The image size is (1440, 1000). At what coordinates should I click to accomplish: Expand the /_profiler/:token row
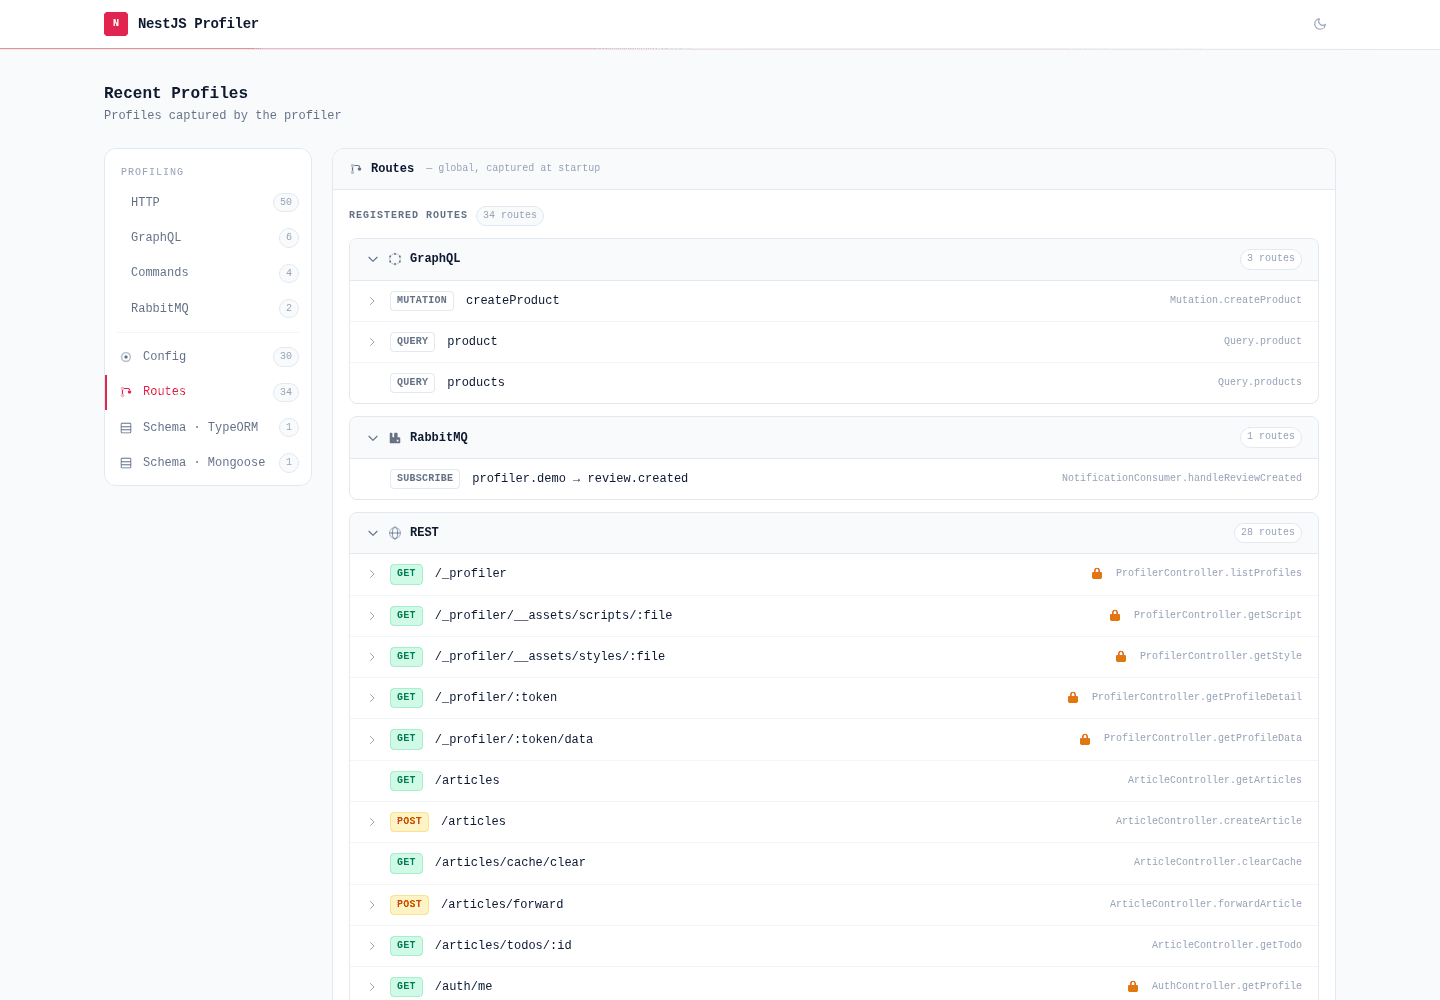[372, 698]
